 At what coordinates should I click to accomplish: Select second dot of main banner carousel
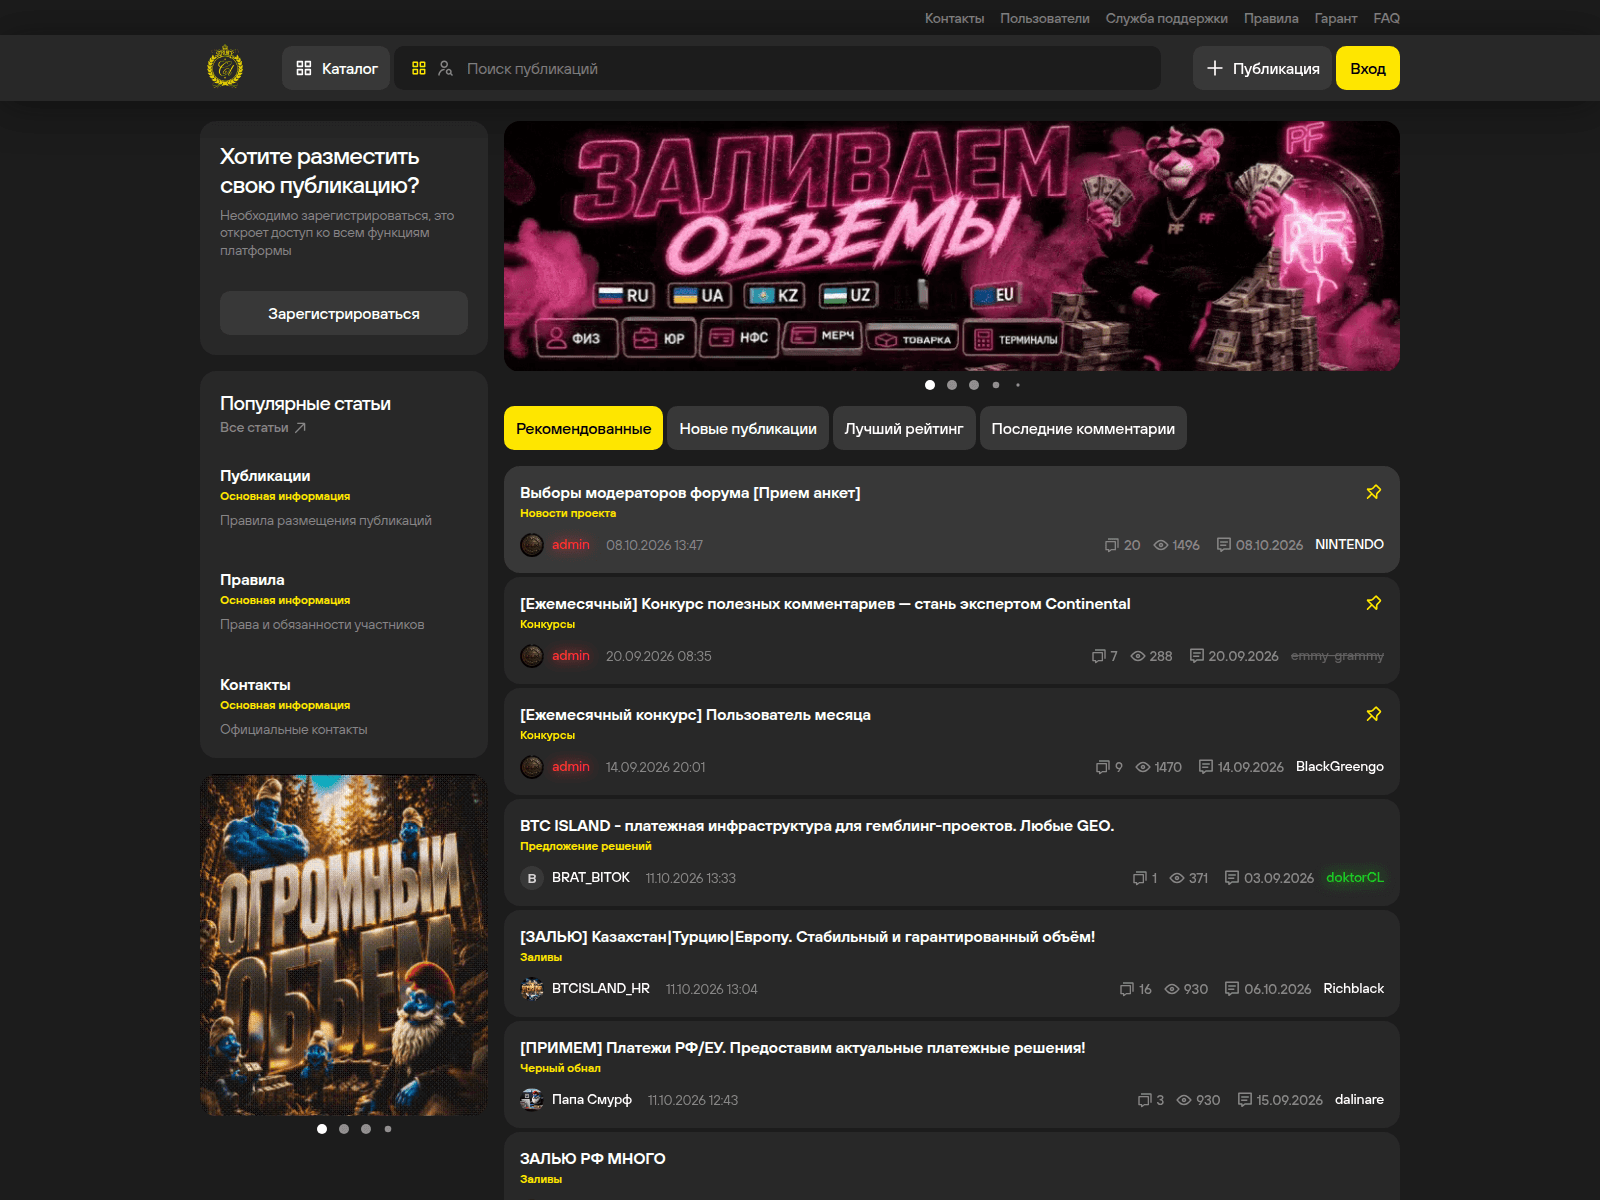tap(952, 385)
